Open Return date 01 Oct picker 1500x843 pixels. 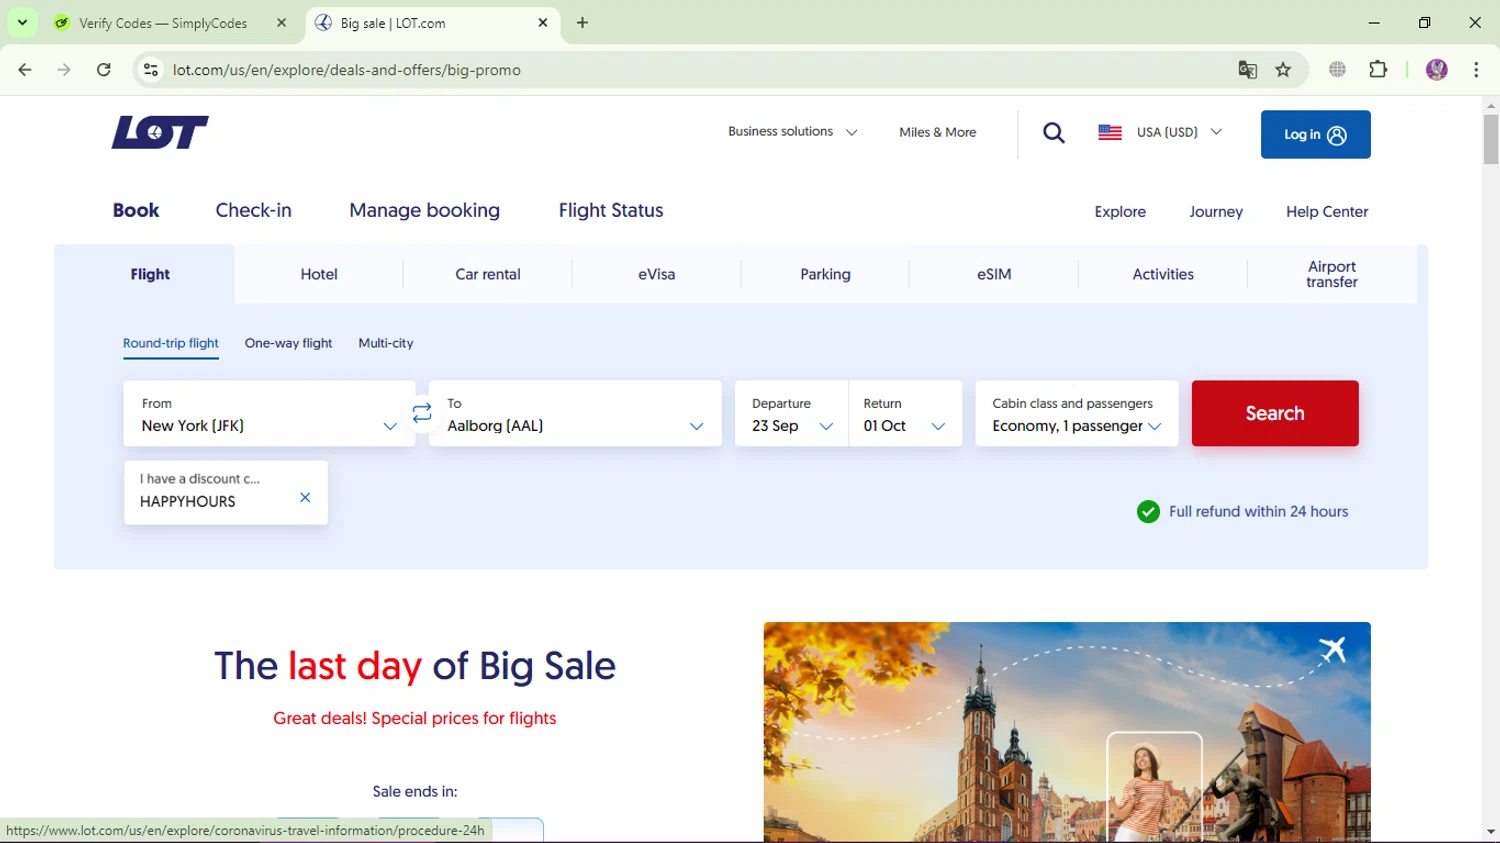click(905, 413)
